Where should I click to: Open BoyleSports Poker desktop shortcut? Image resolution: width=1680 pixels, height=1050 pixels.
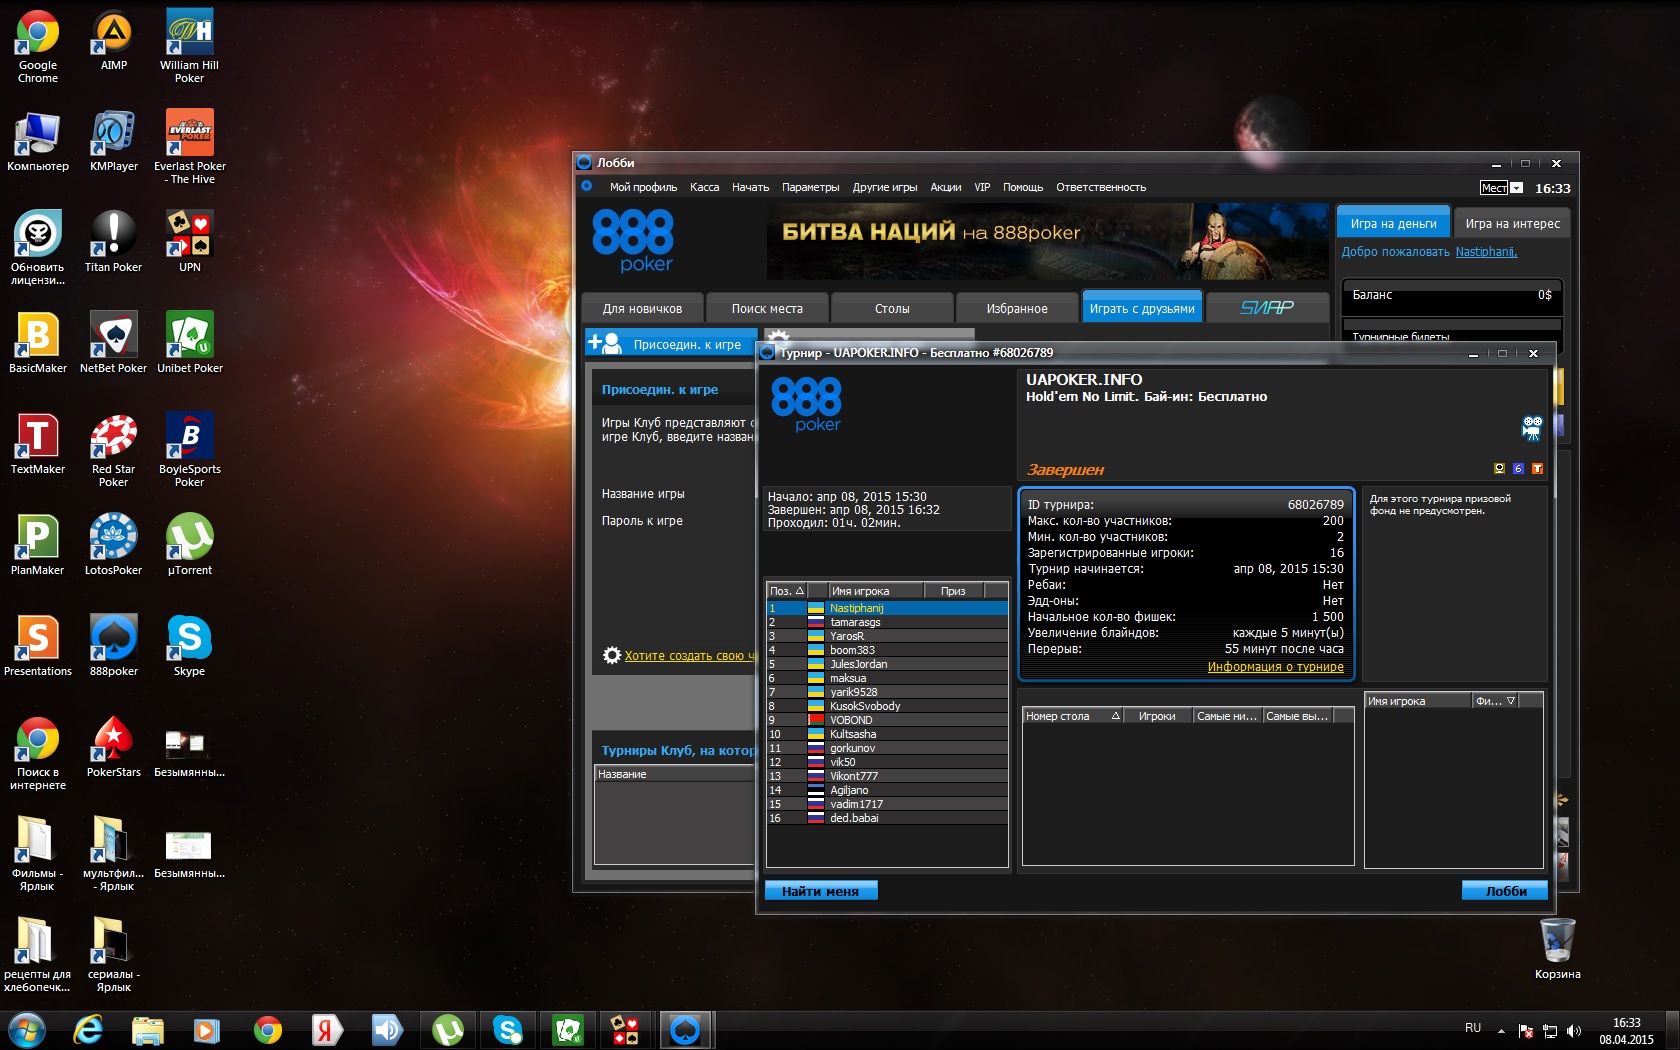click(x=190, y=450)
